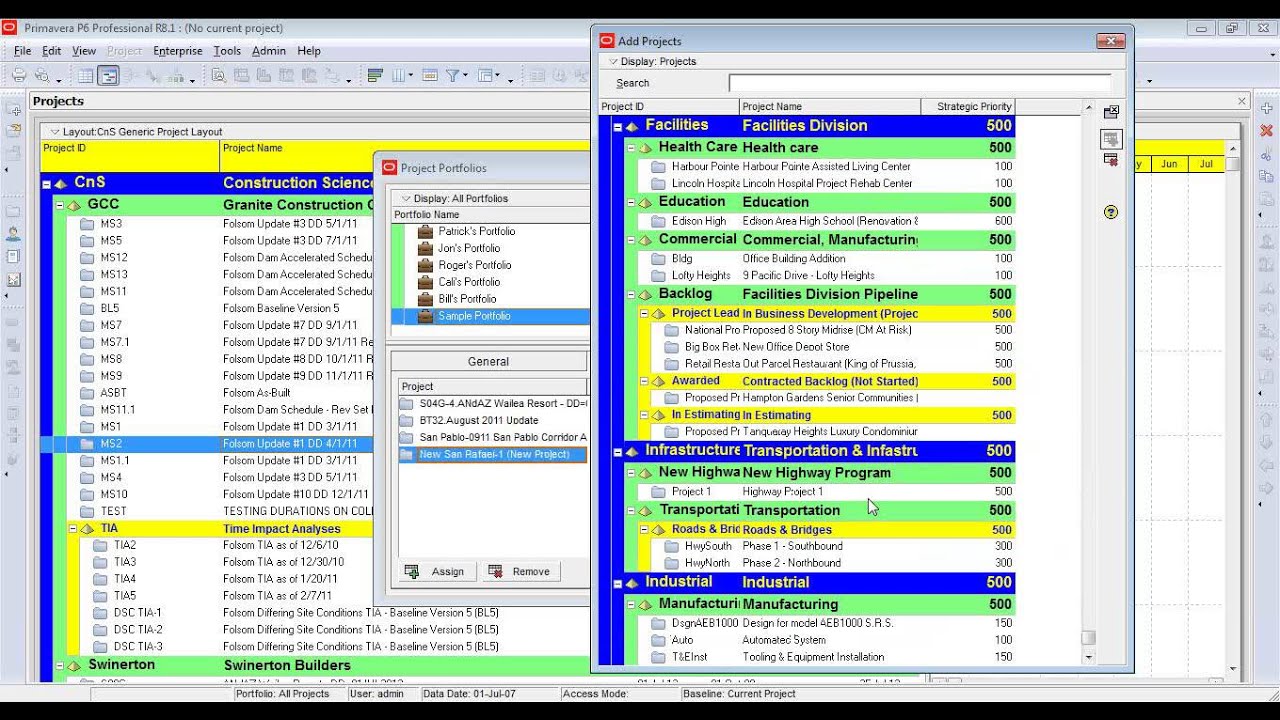Select the General tab in Project Portfolios

488,362
